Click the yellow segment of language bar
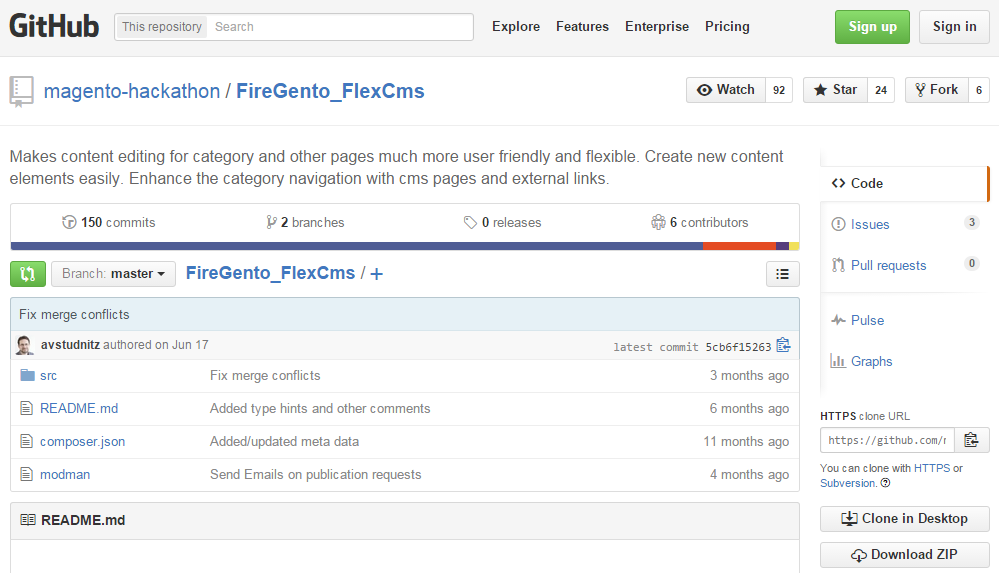The width and height of the screenshot is (999, 573). pos(794,246)
